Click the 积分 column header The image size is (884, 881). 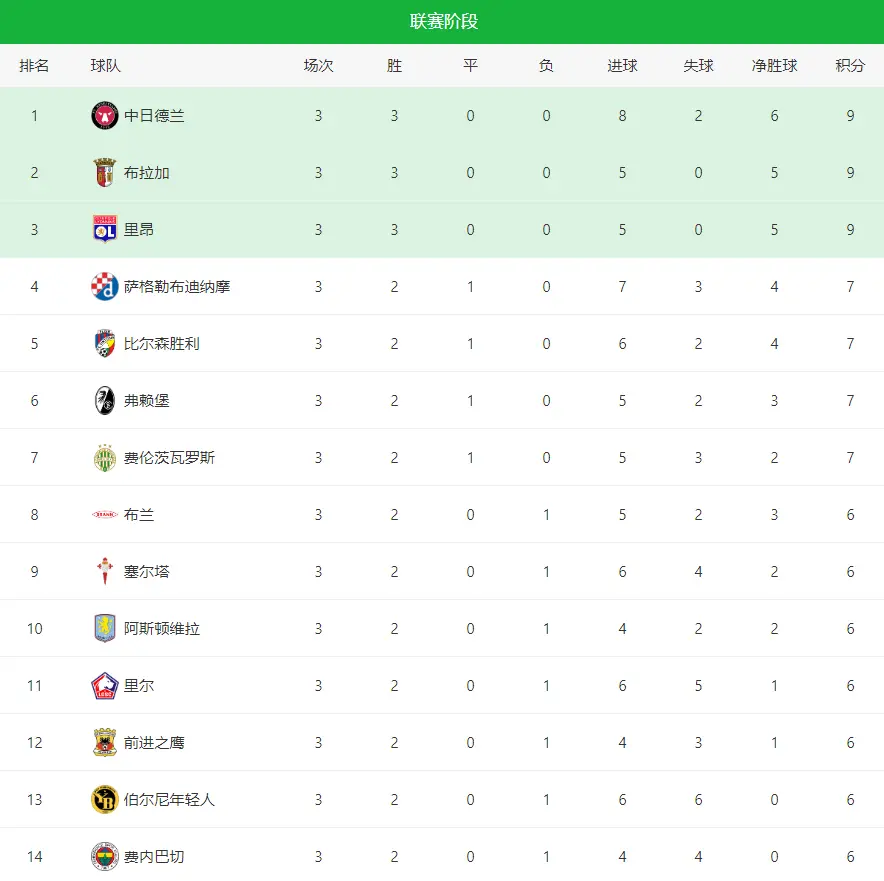(850, 66)
